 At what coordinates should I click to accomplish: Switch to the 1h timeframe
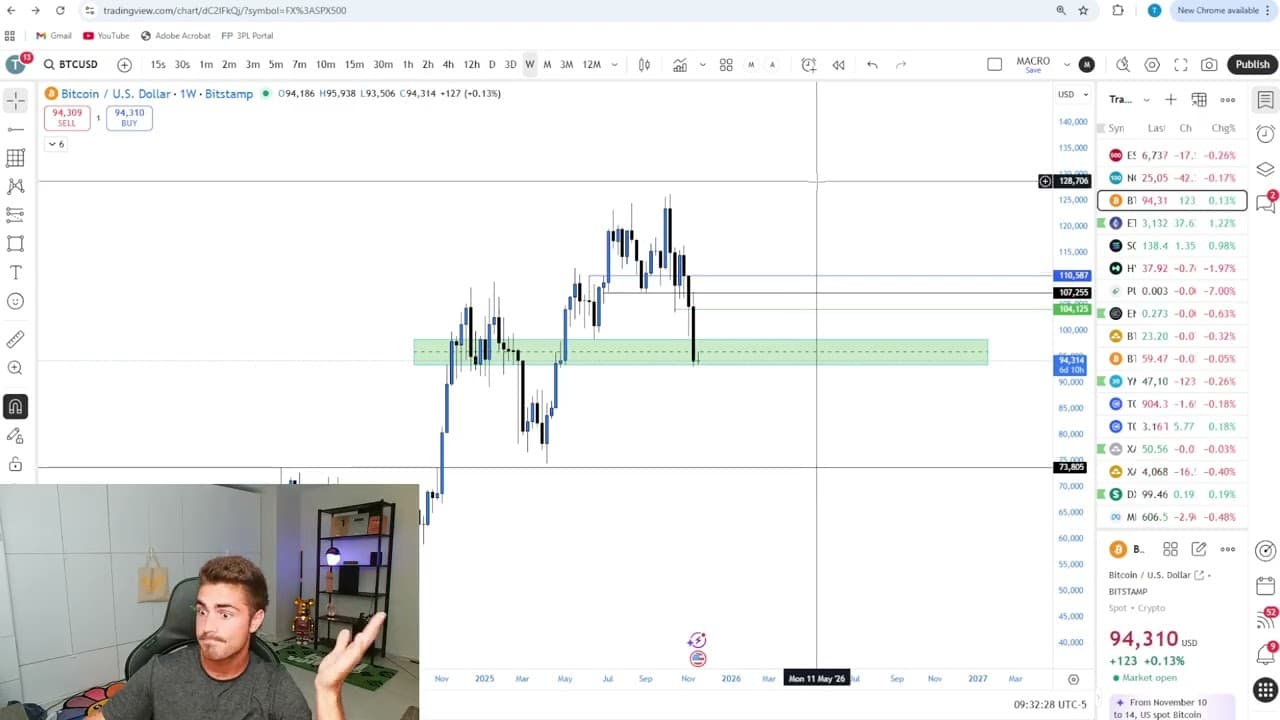tap(408, 65)
